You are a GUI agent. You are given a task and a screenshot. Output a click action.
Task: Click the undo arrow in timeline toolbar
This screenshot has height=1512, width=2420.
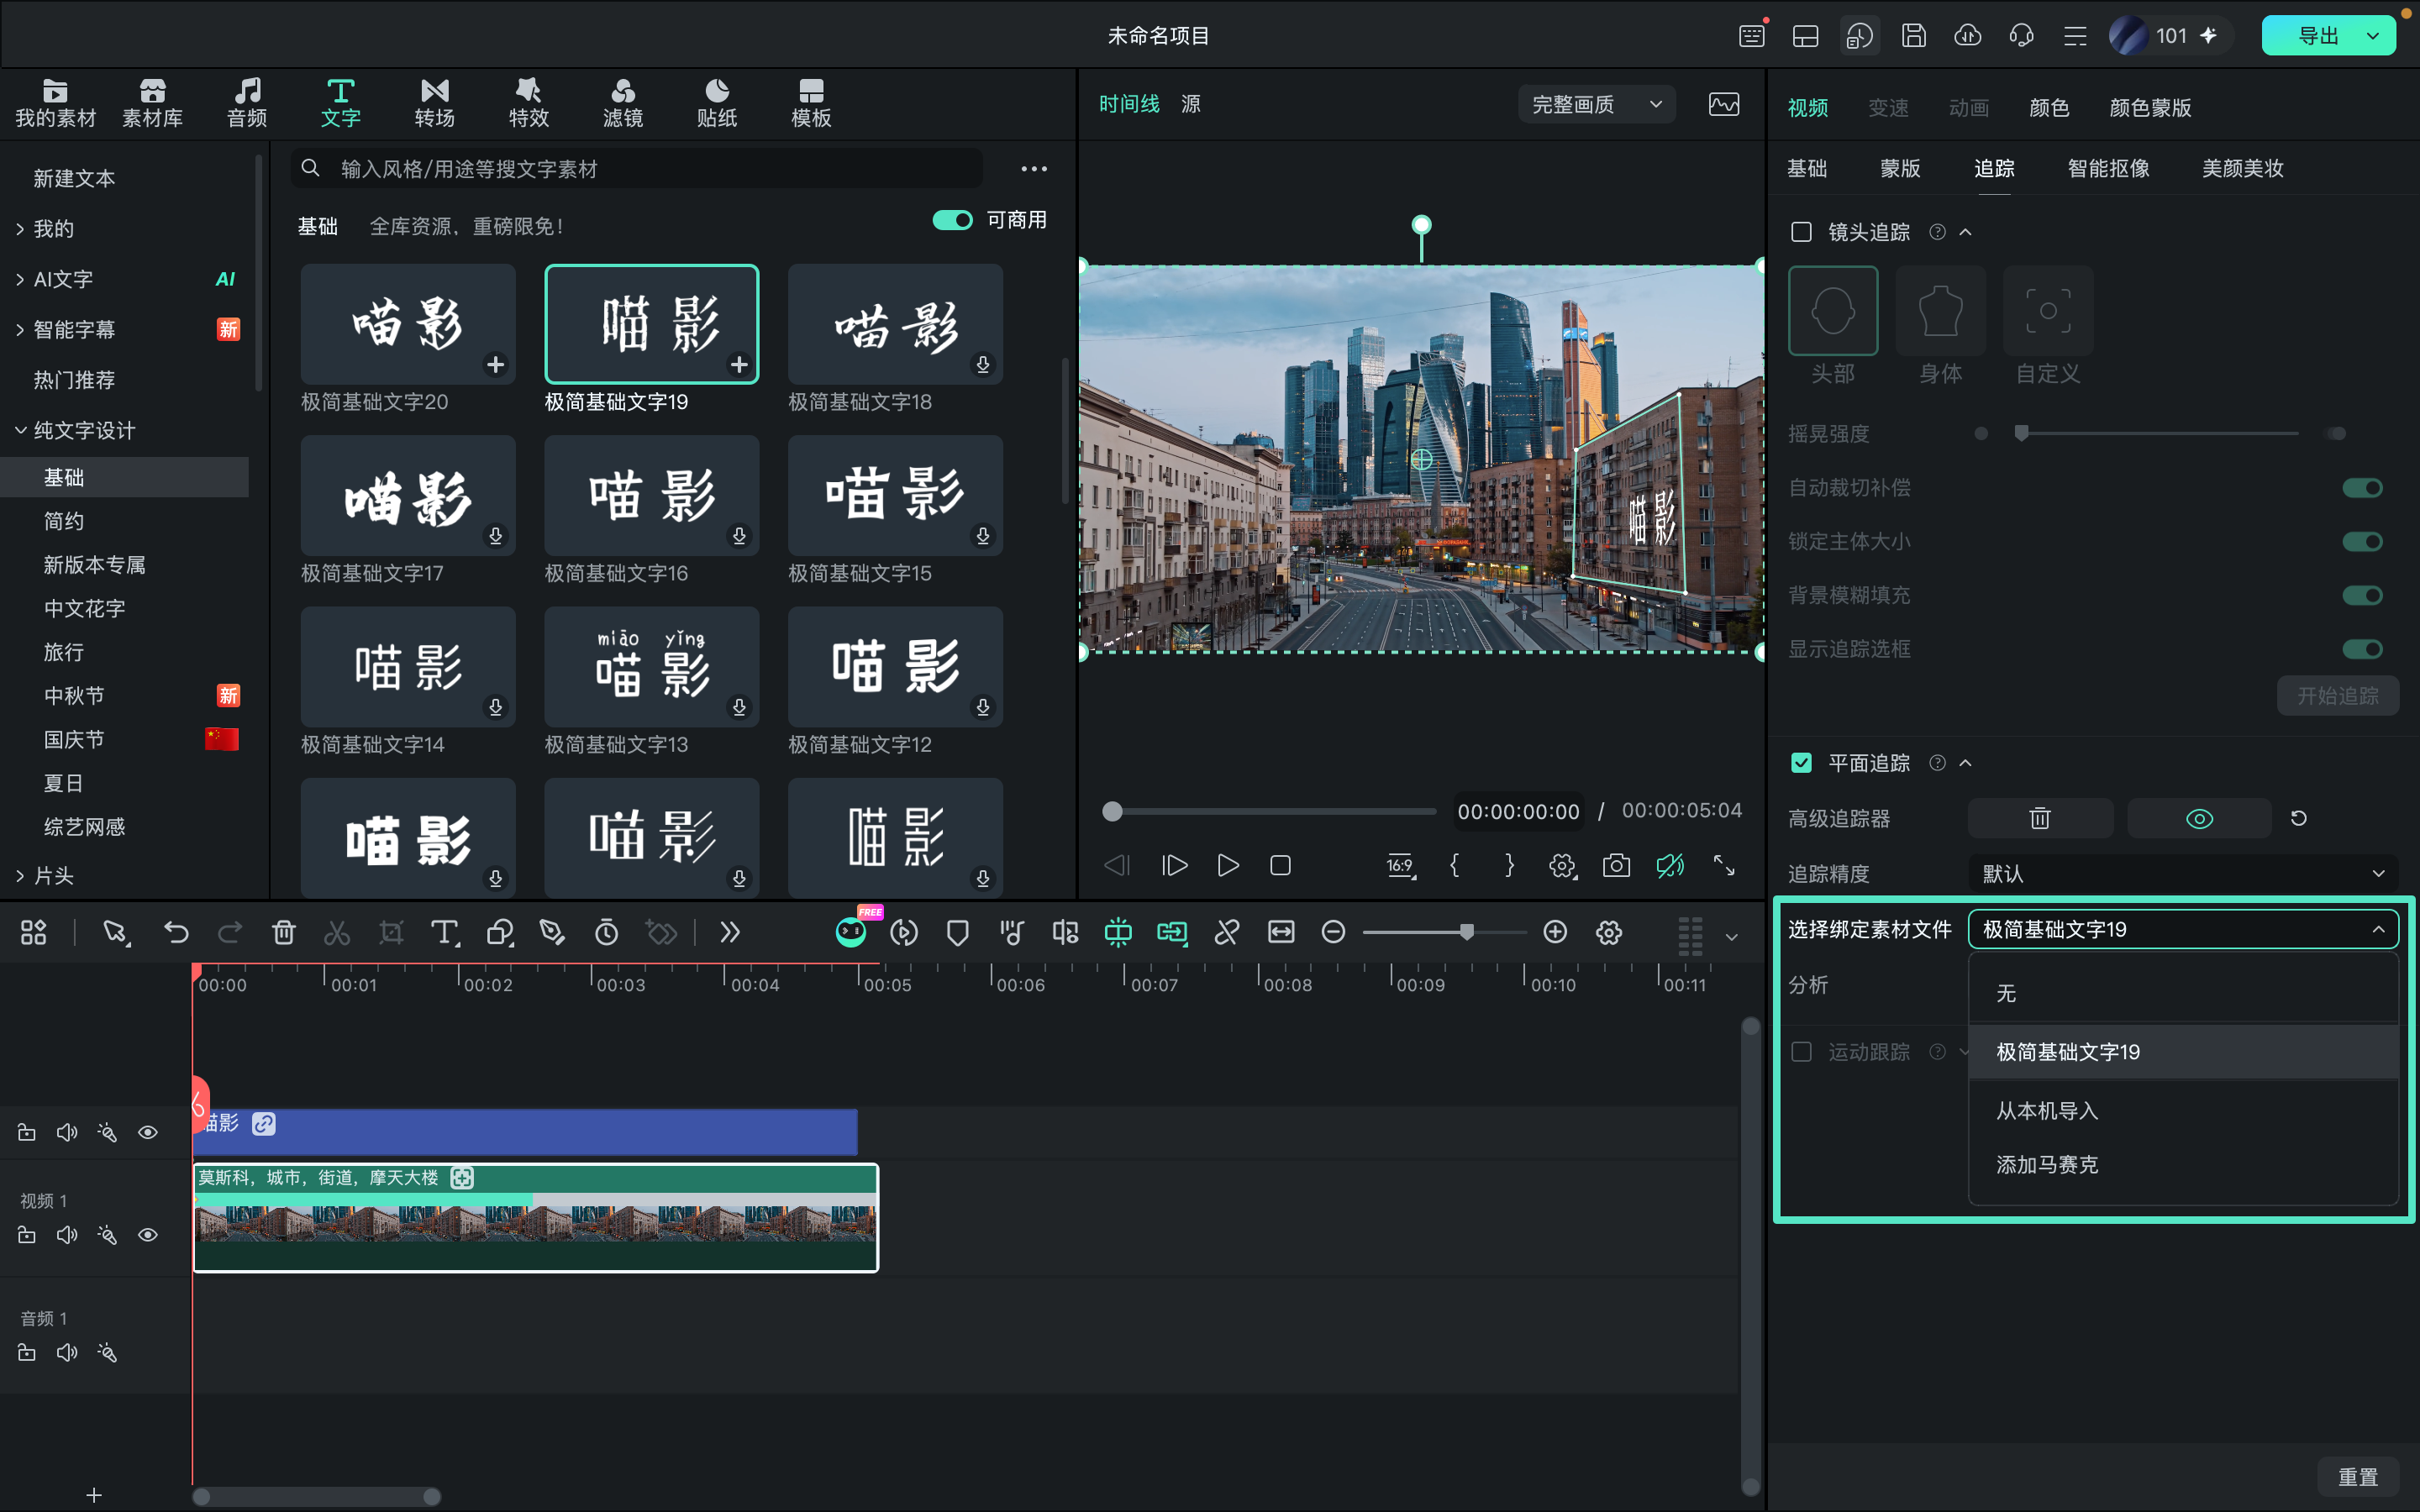click(176, 932)
